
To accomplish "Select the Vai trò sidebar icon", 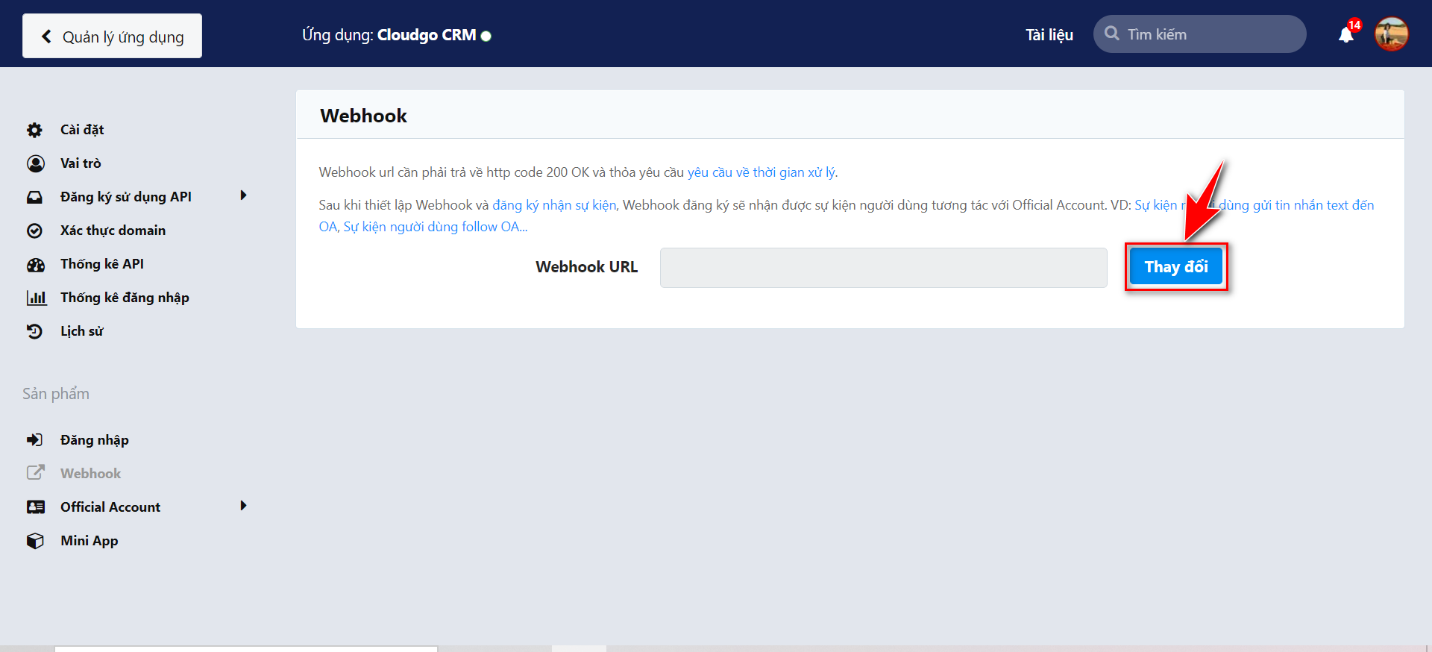I will tap(34, 163).
